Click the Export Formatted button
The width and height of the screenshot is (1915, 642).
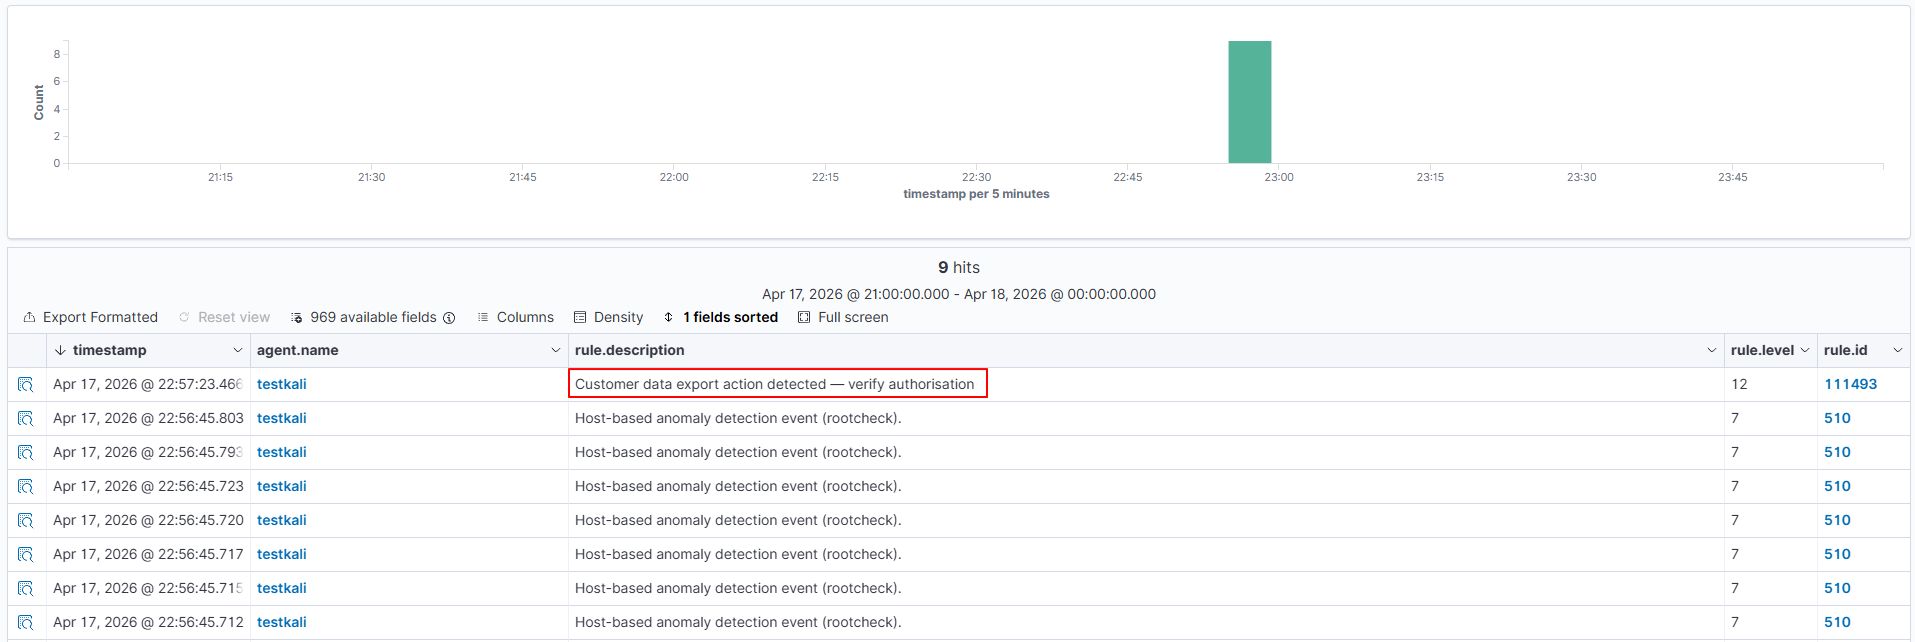(x=91, y=317)
